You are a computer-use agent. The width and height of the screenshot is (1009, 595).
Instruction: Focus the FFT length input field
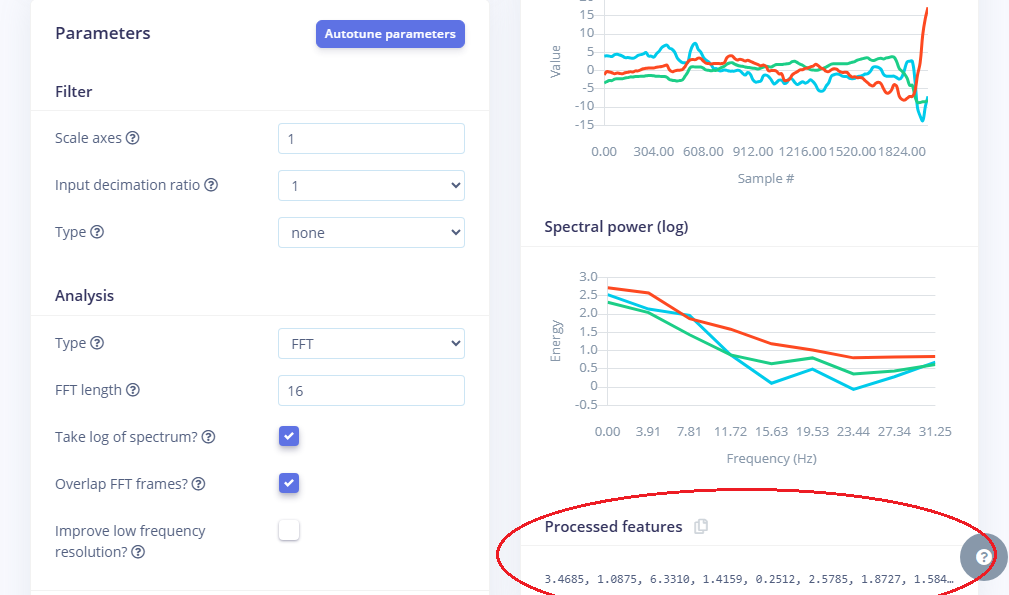(x=371, y=391)
